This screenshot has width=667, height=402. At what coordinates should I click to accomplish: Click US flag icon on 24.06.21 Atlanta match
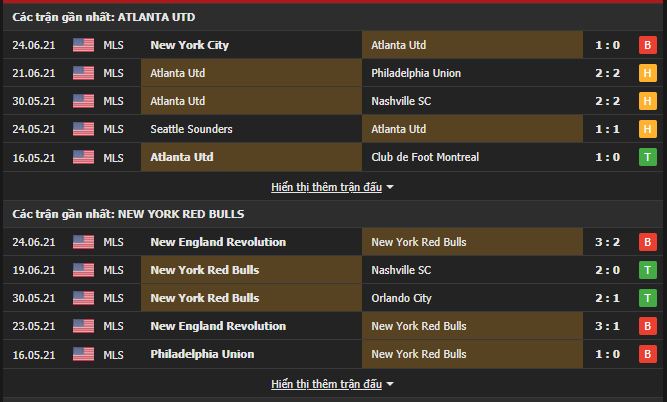click(x=83, y=45)
